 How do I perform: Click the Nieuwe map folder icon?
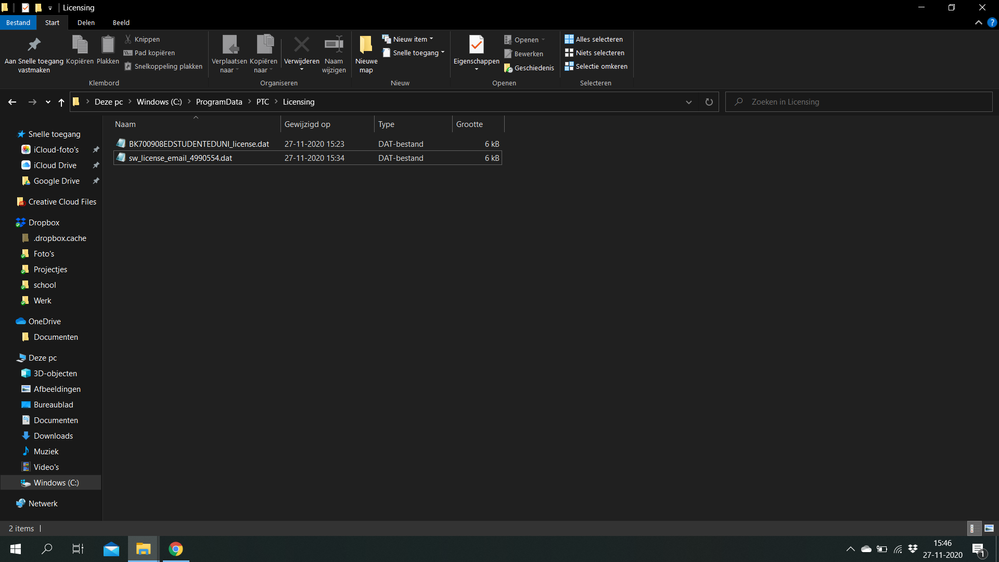click(x=366, y=46)
